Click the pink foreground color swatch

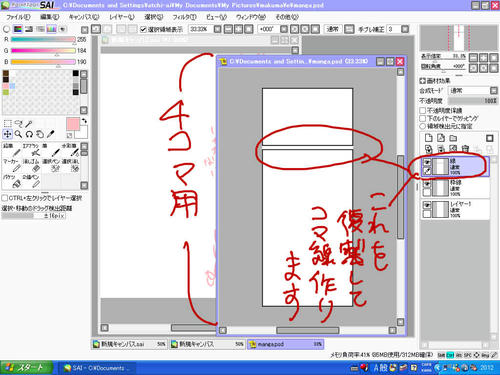point(73,124)
